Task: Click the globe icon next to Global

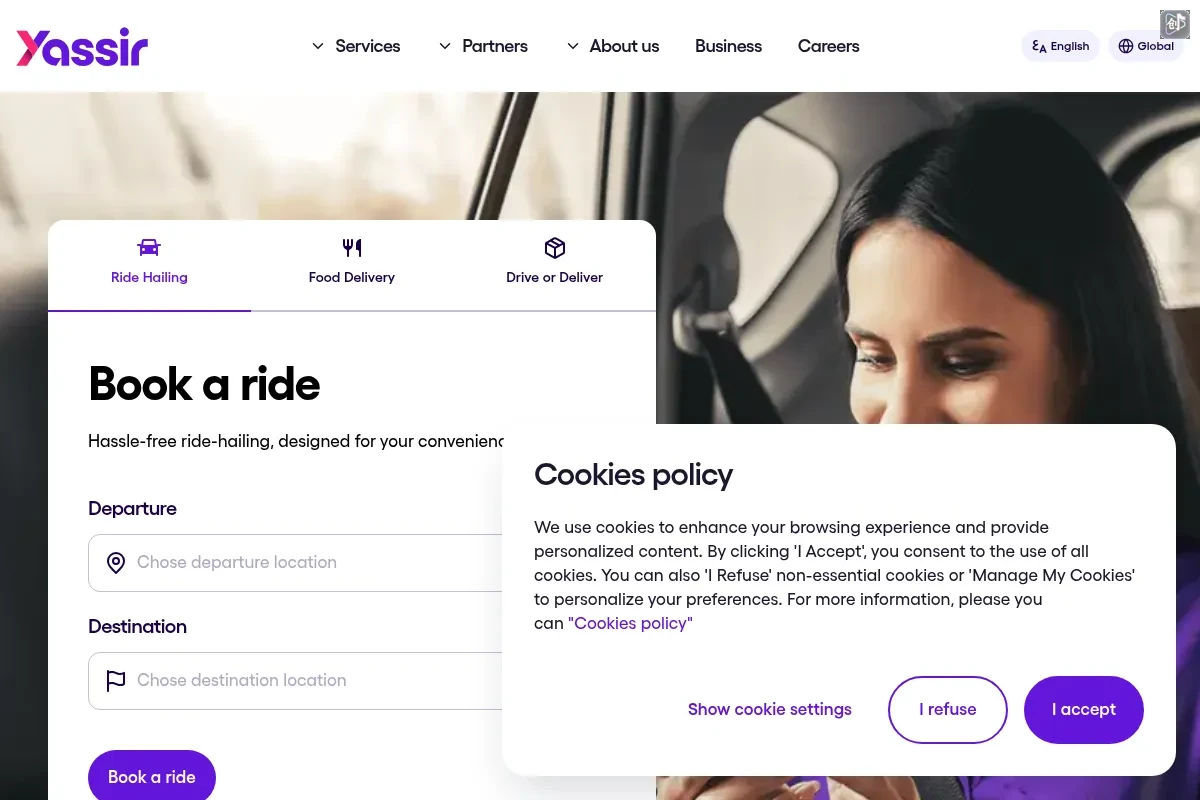Action: (x=1126, y=46)
